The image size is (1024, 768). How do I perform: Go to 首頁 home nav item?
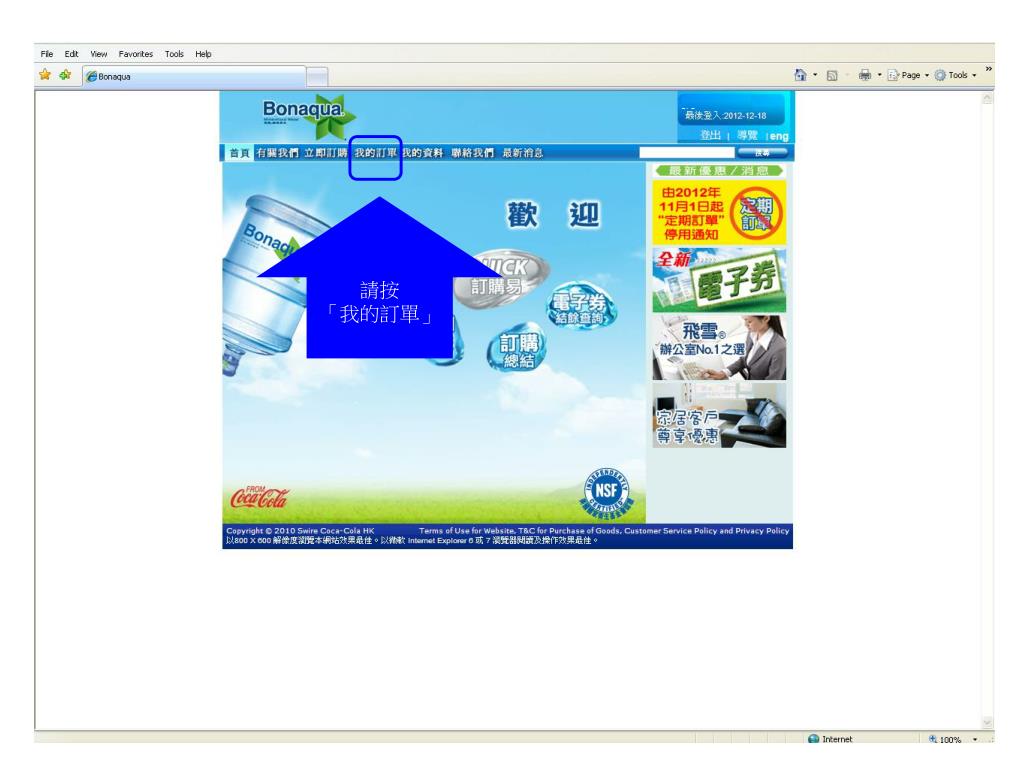[239, 153]
